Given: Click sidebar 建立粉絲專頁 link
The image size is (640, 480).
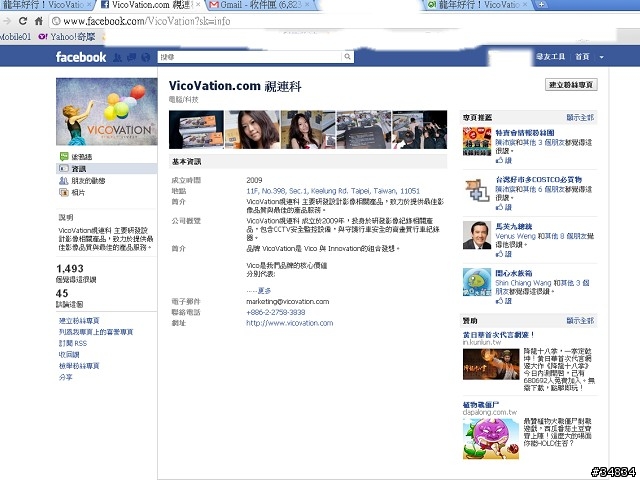Looking at the screenshot, I should 79,321.
